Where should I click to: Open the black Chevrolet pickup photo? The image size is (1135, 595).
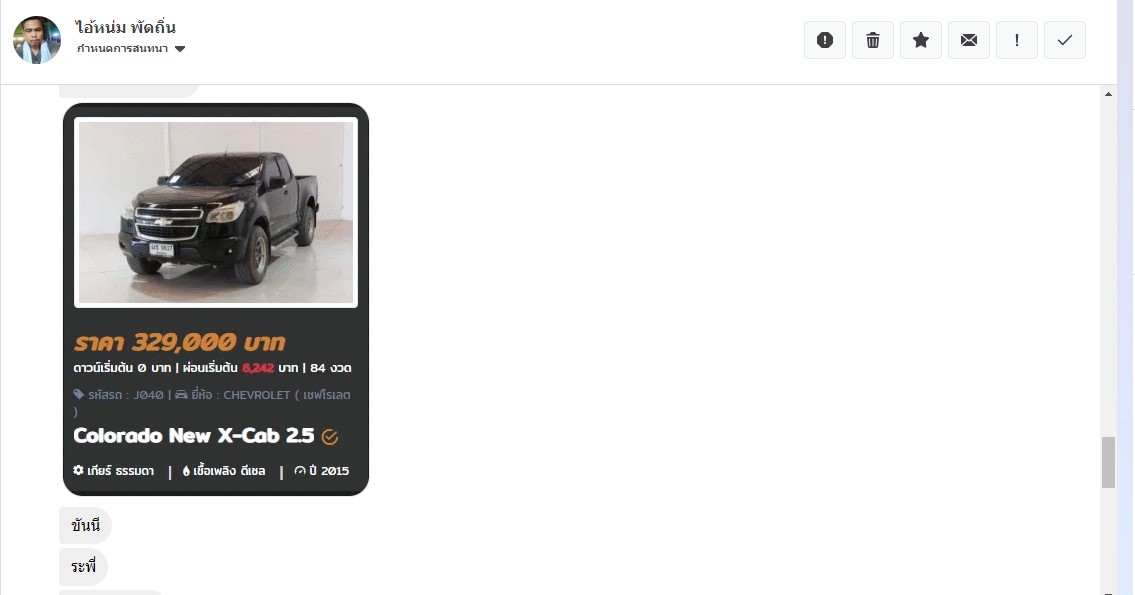216,212
